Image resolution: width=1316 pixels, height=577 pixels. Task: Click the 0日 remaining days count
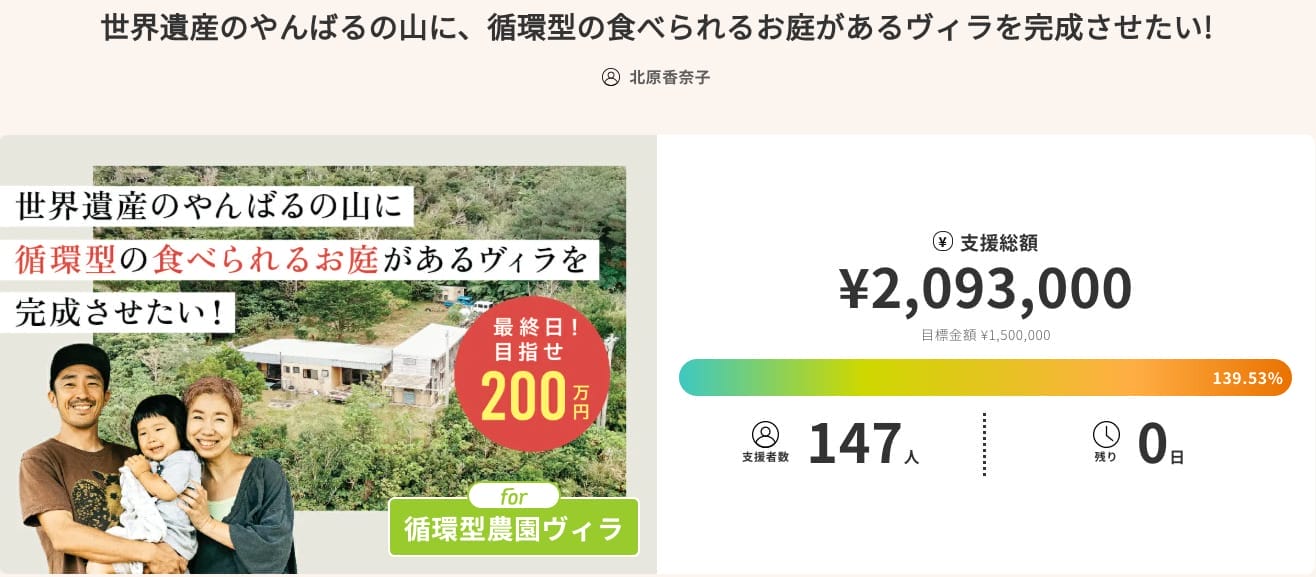point(1160,444)
